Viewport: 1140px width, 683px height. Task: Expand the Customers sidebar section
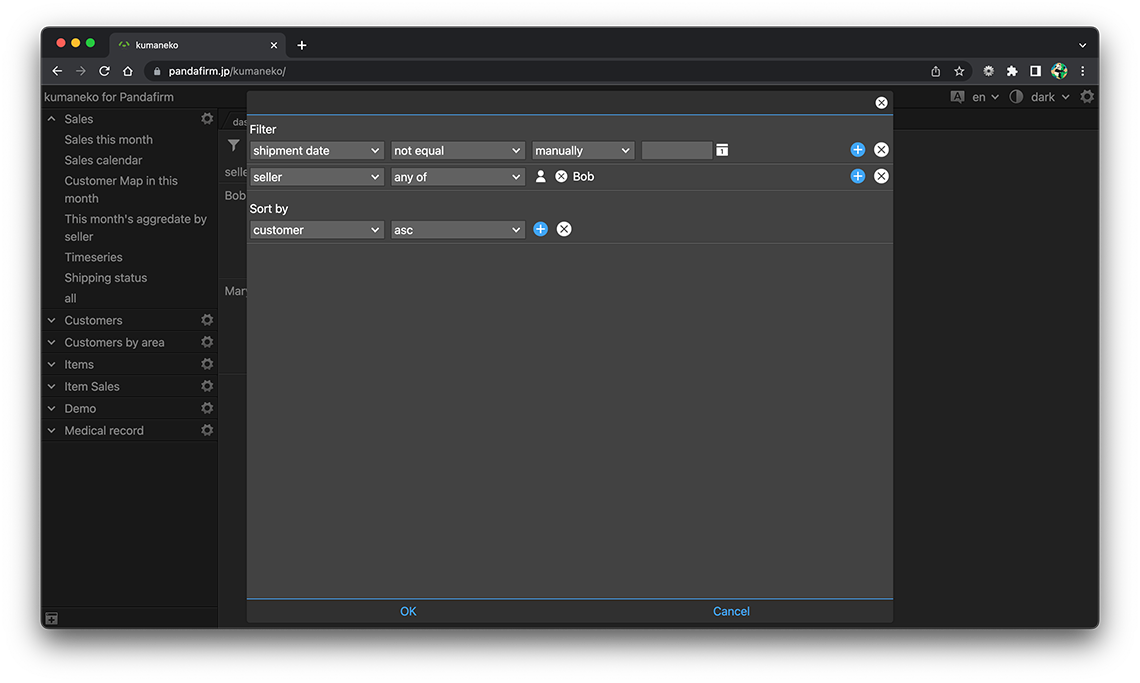pos(52,321)
